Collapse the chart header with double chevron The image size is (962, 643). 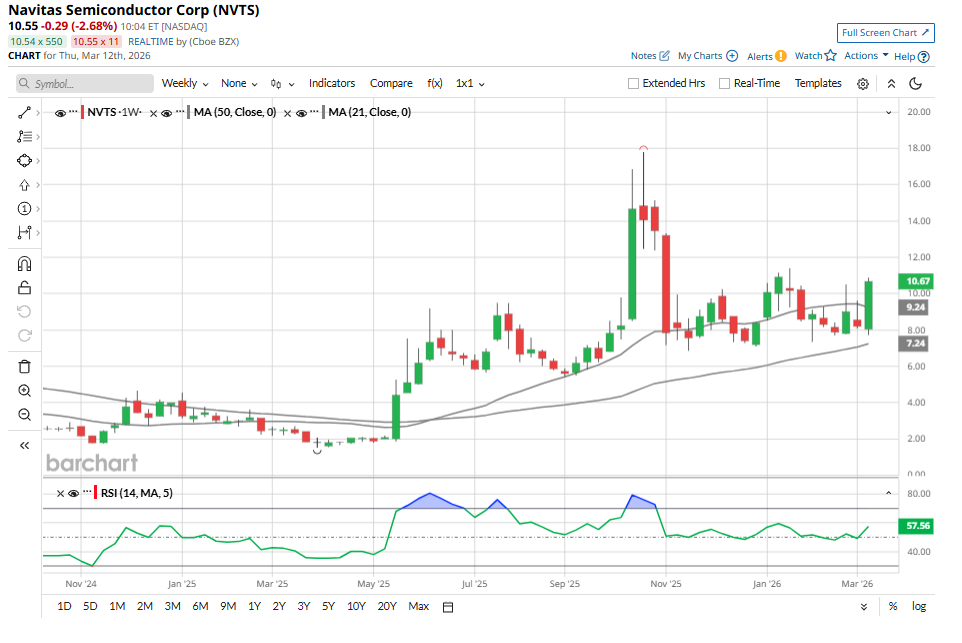(x=891, y=84)
